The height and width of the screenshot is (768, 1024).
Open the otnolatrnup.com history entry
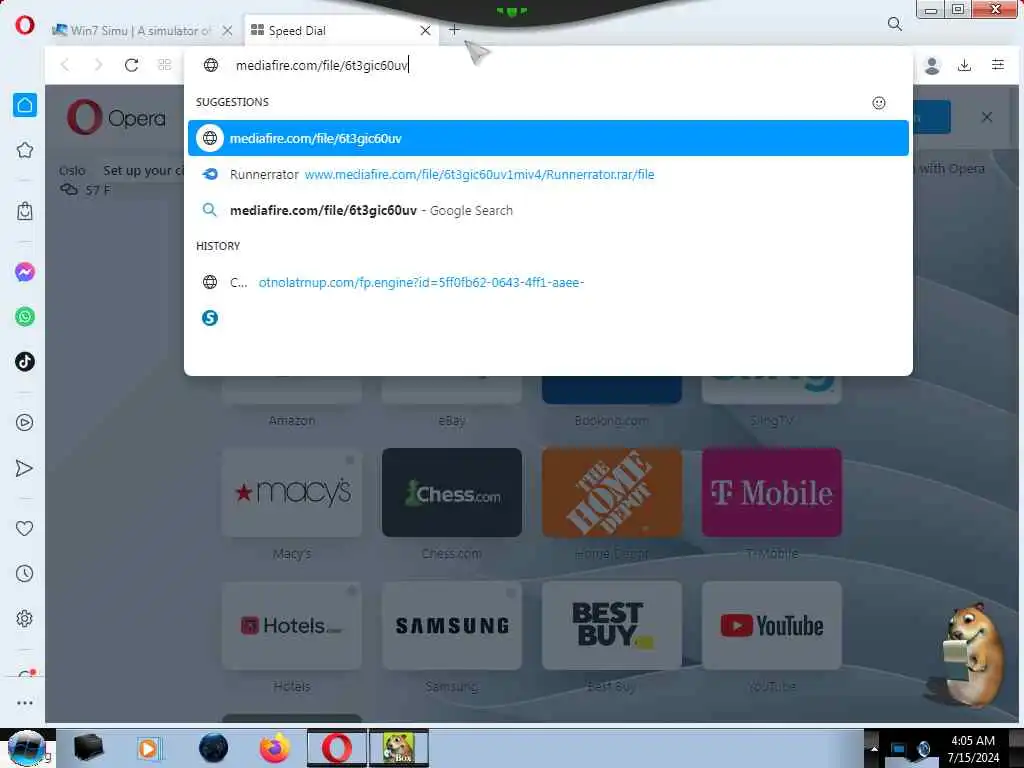(x=549, y=282)
